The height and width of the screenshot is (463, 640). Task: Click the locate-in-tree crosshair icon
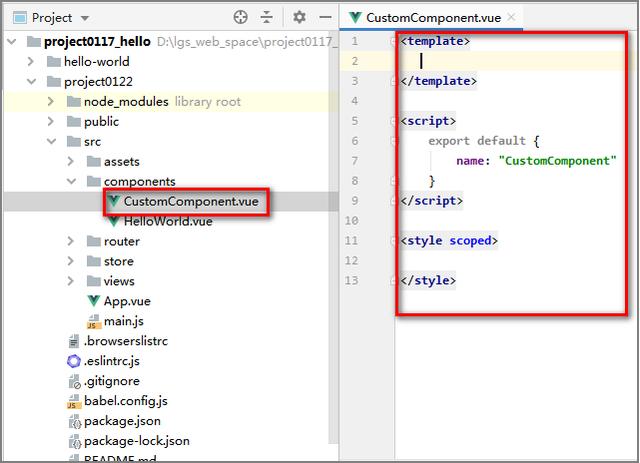pos(240,17)
